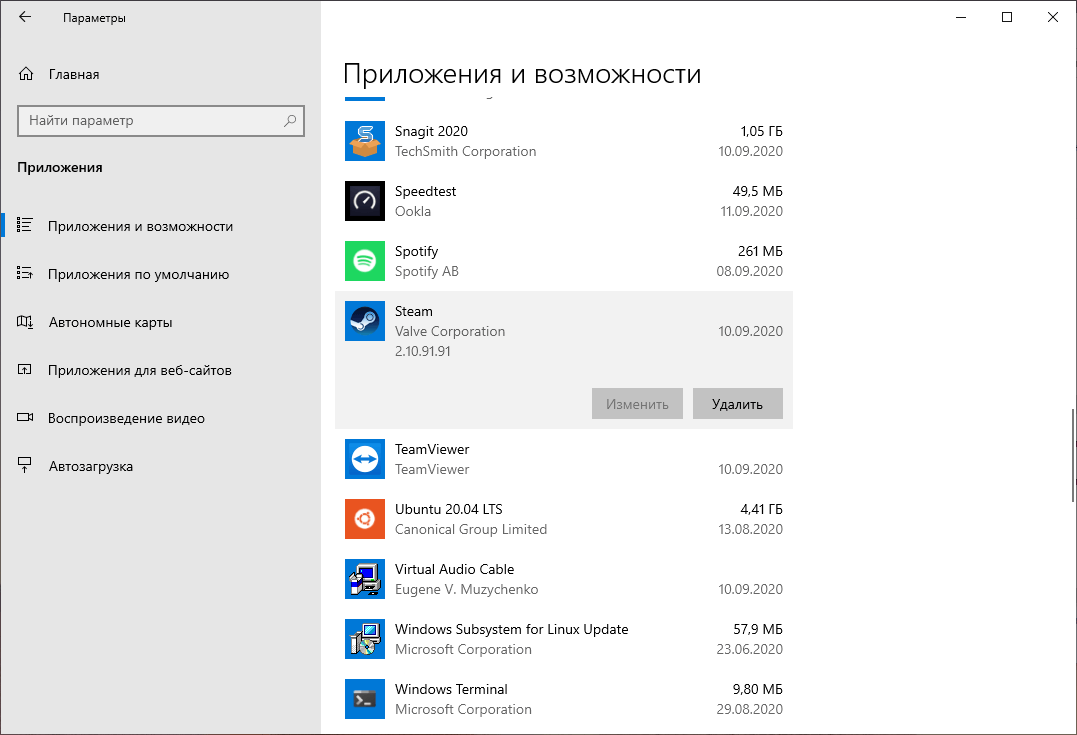Click the 29.08.2020 install date
Viewport: 1077px width, 735px height.
click(x=749, y=709)
